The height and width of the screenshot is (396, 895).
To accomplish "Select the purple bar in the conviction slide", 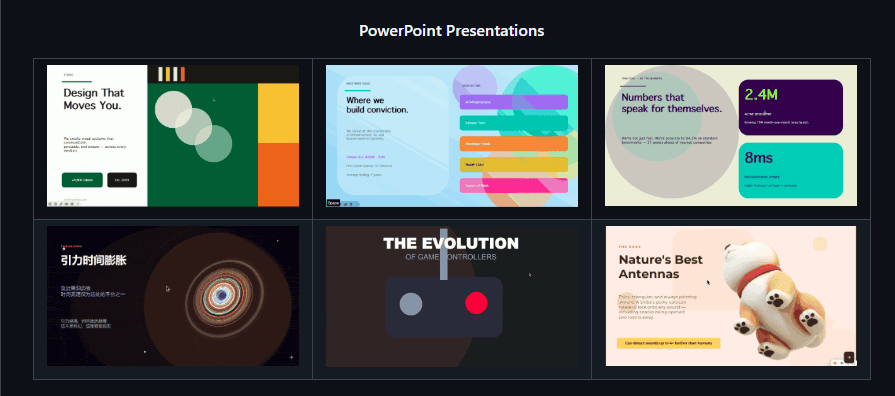I will [514, 102].
